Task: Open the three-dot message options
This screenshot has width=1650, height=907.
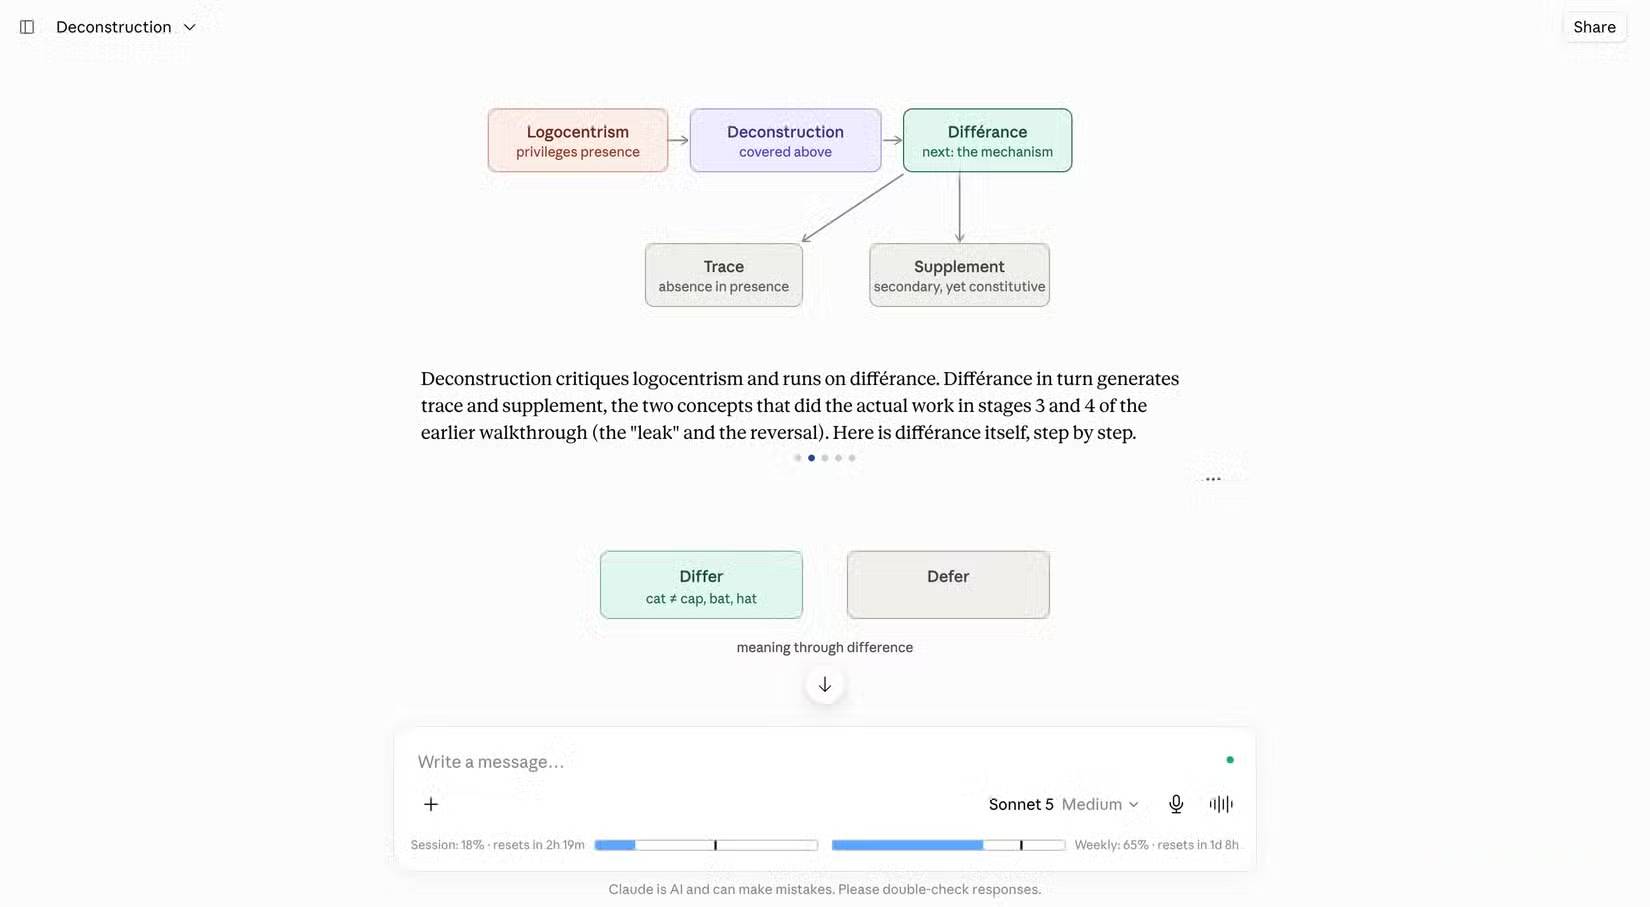Action: [x=1213, y=479]
